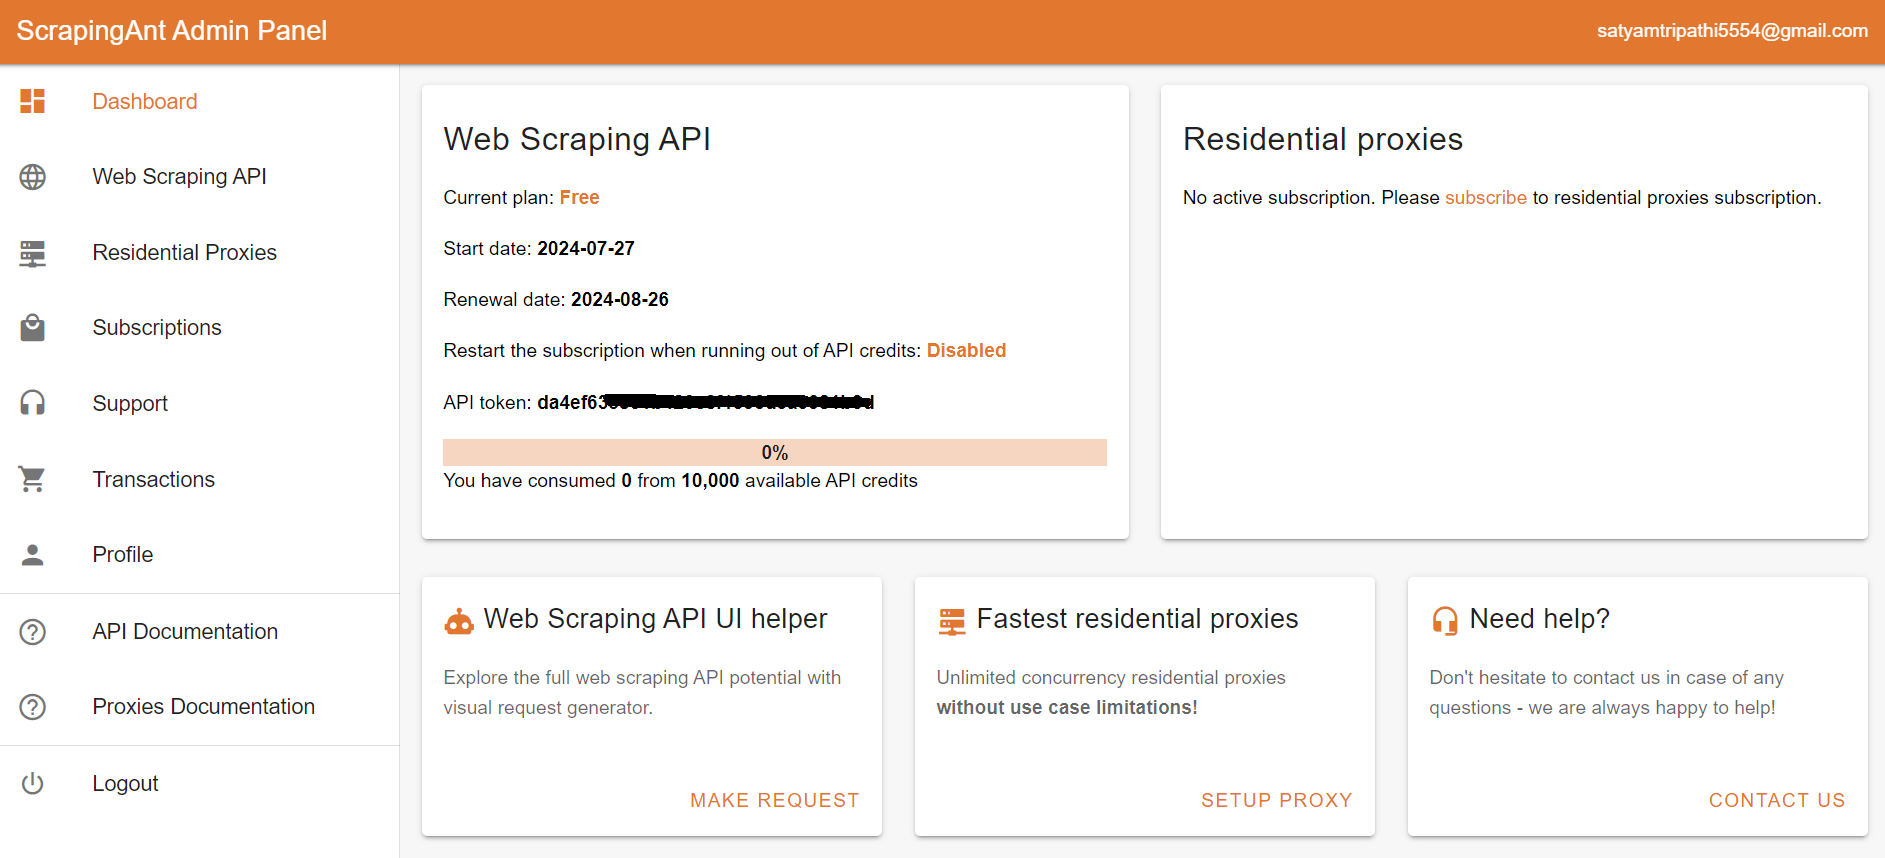
Task: Click the robot icon on UI helper card
Action: (459, 621)
